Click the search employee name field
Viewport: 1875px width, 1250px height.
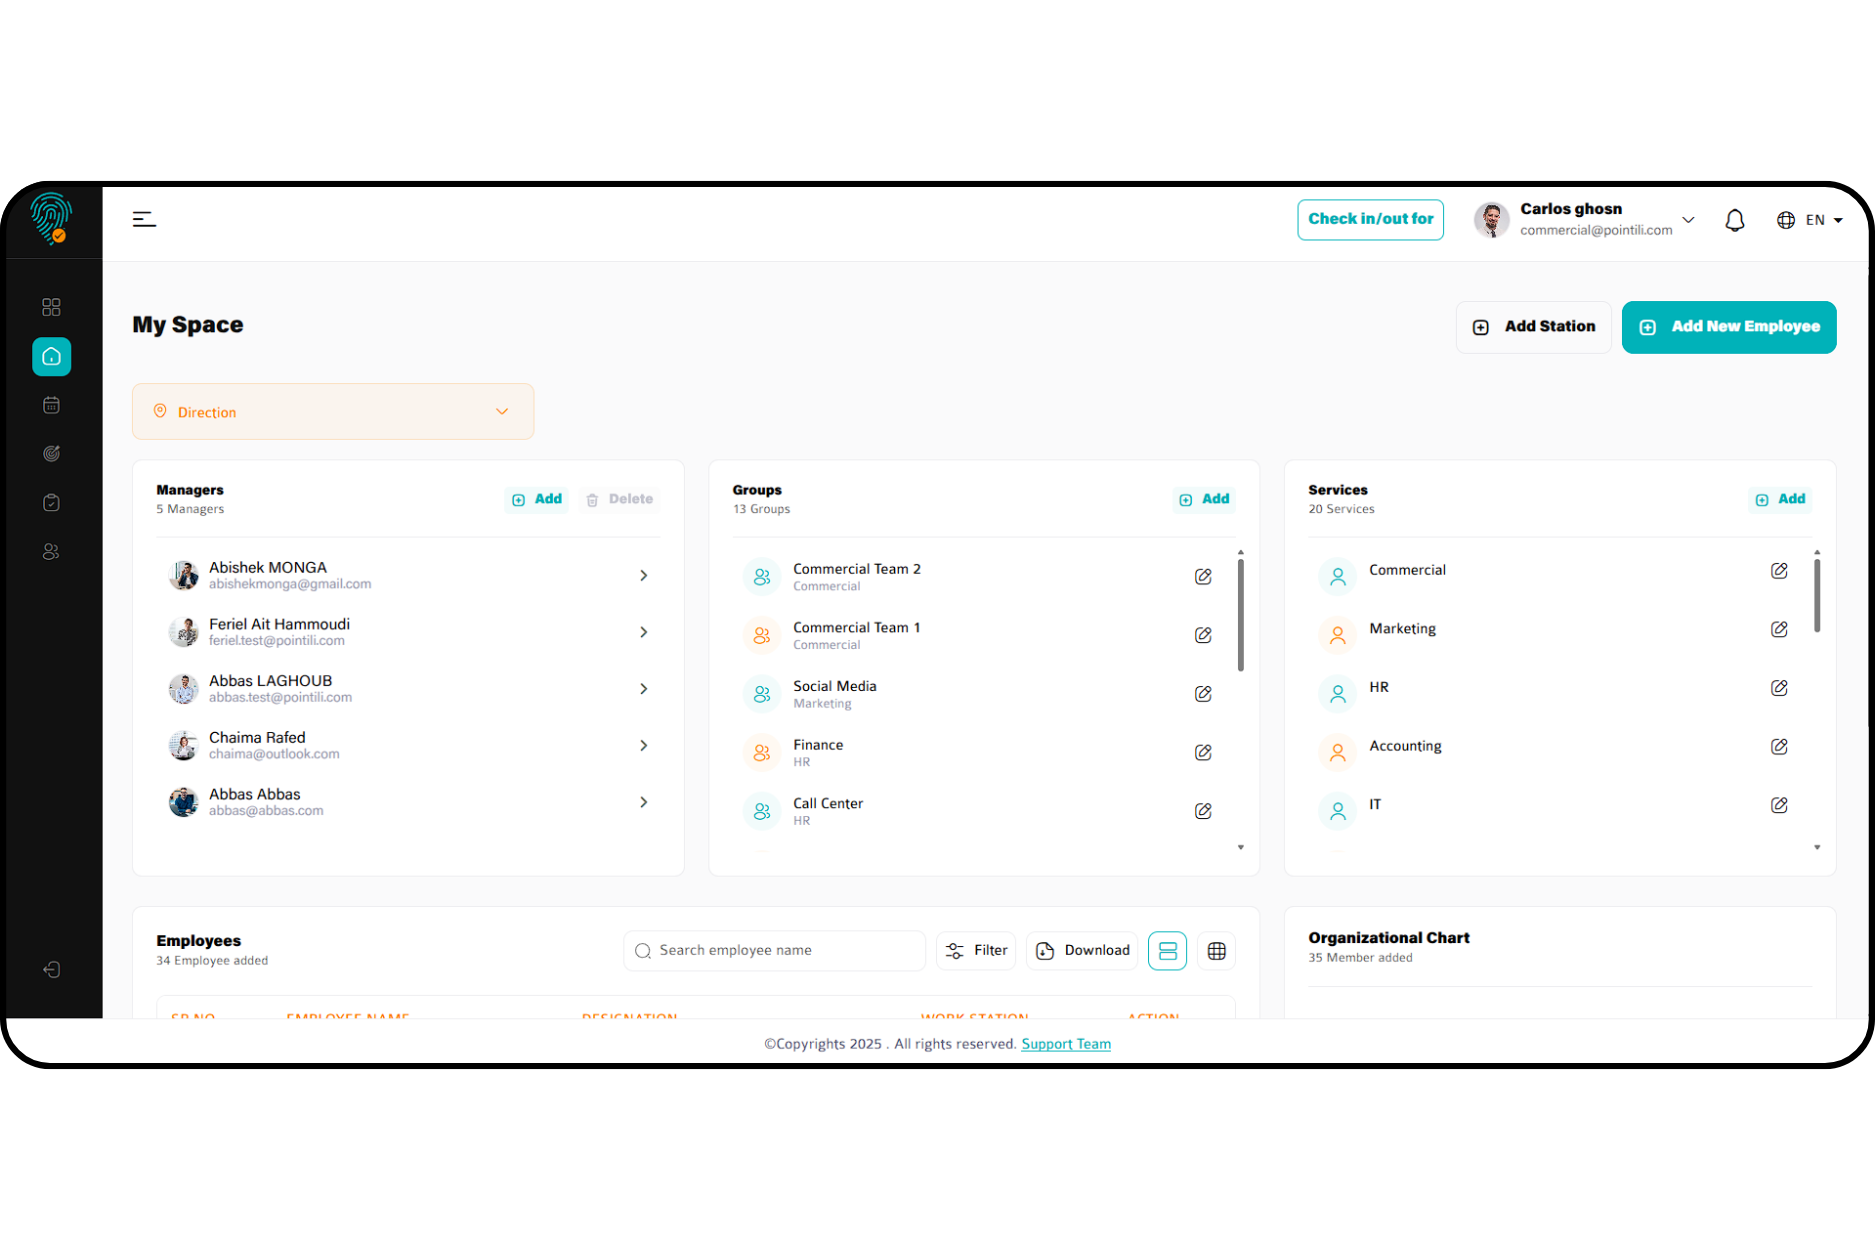point(780,951)
